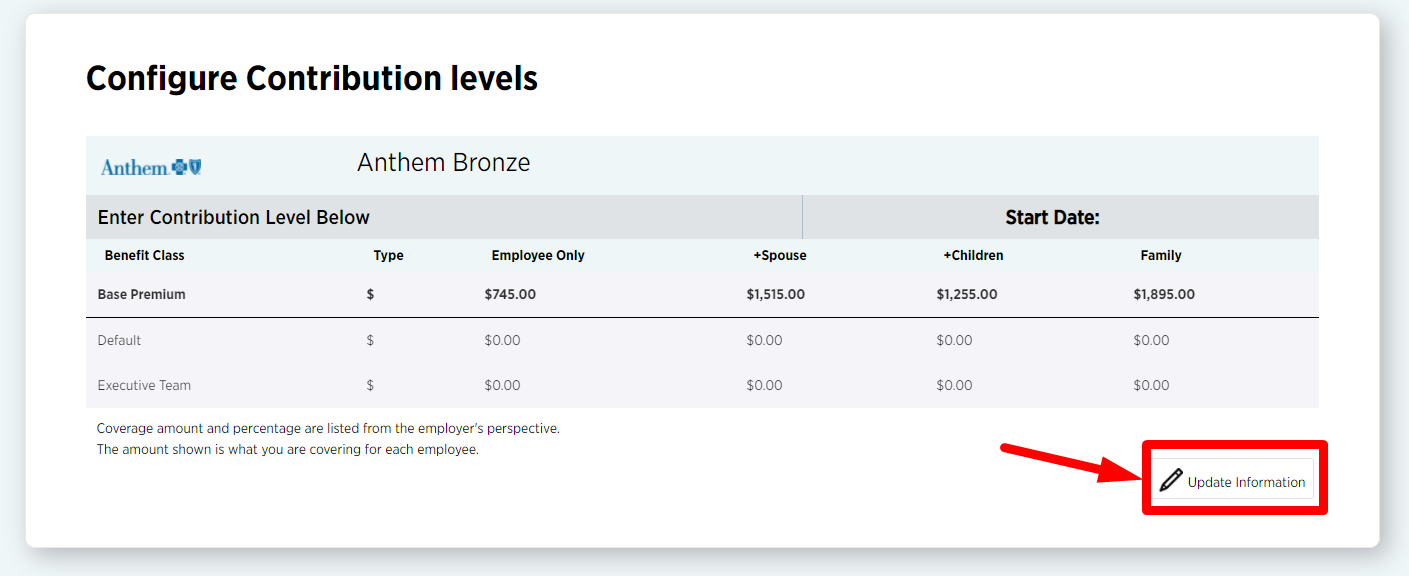Click the +Spouse column header
The height and width of the screenshot is (576, 1409).
point(780,255)
